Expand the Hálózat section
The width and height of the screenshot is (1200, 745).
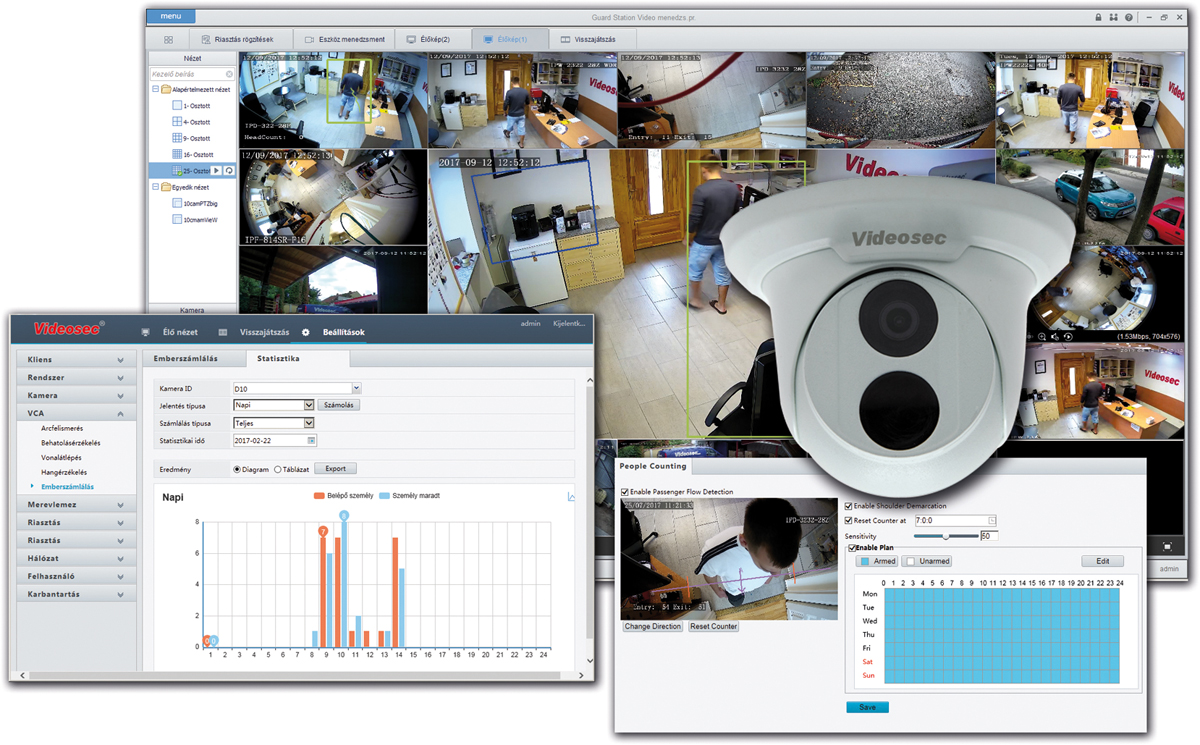click(x=76, y=558)
